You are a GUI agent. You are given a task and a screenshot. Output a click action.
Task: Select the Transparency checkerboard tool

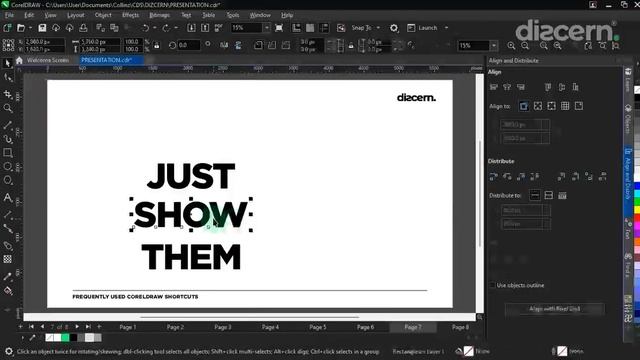point(8,259)
